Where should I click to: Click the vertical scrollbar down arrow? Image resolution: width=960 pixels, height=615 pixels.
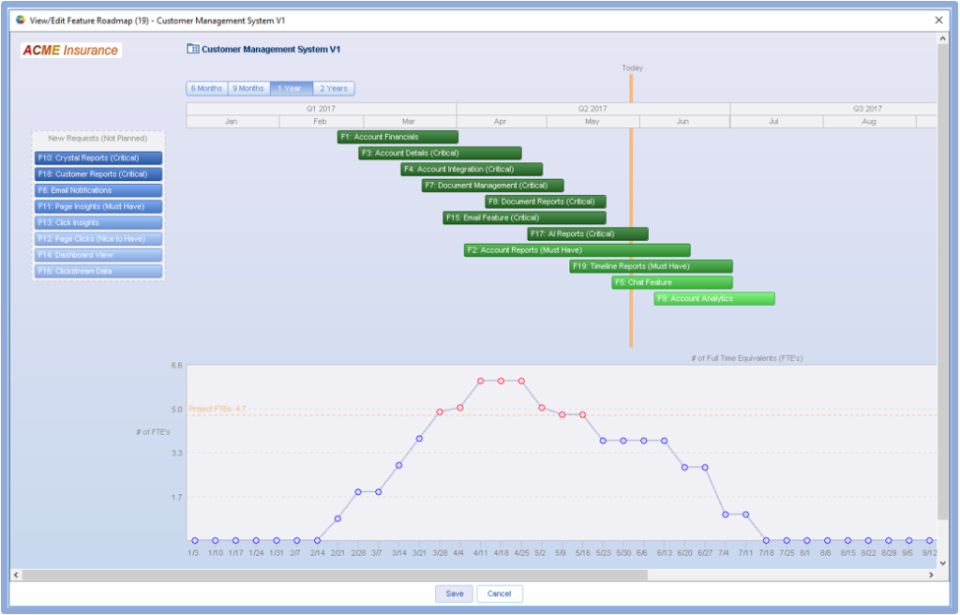tap(943, 564)
